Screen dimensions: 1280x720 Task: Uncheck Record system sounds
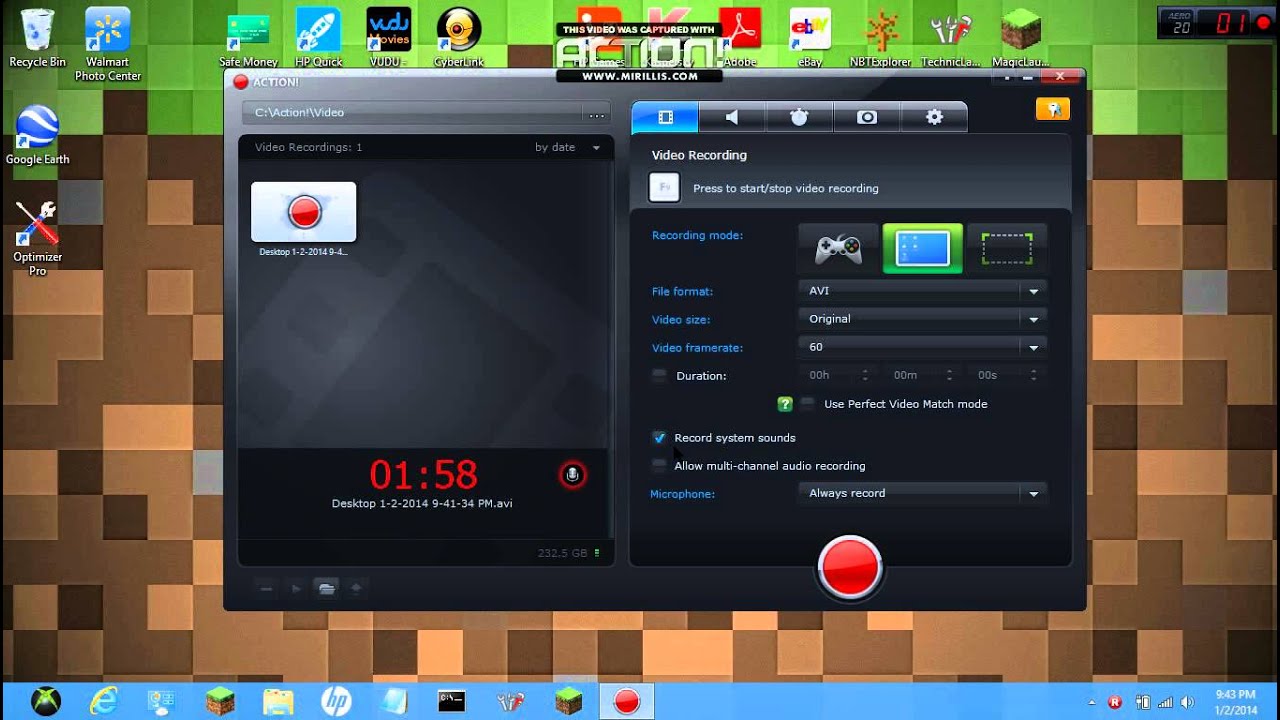point(659,437)
